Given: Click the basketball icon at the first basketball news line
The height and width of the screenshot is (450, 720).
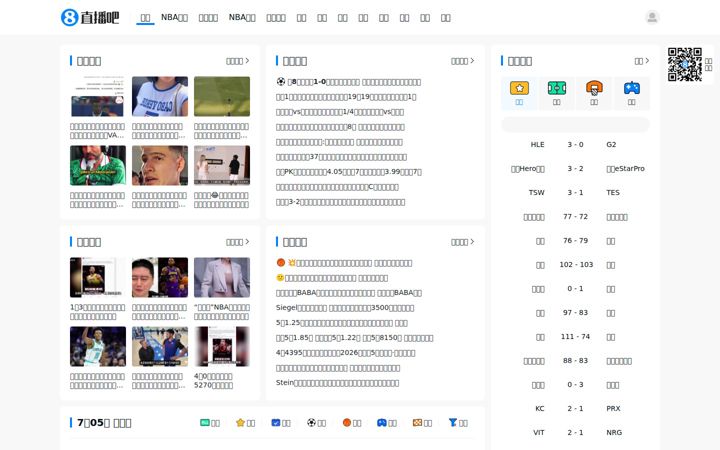Looking at the screenshot, I should pos(281,263).
